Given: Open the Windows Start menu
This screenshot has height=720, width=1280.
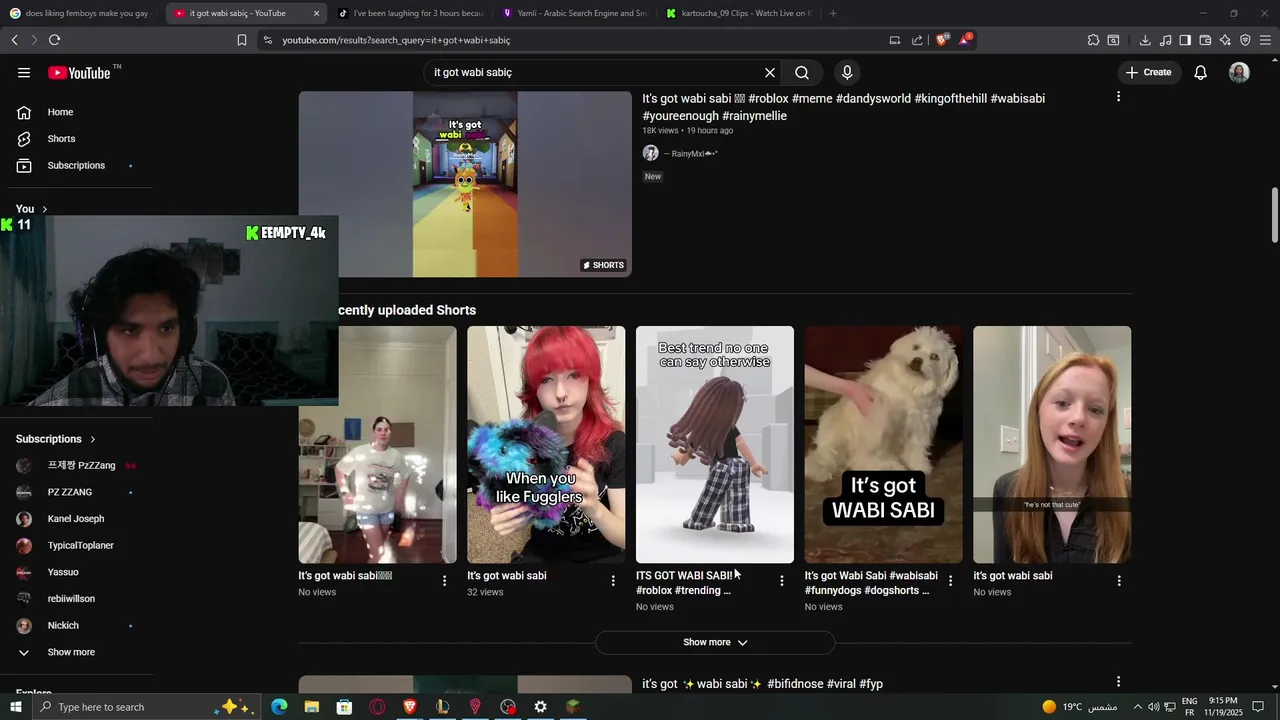Looking at the screenshot, I should tap(15, 707).
